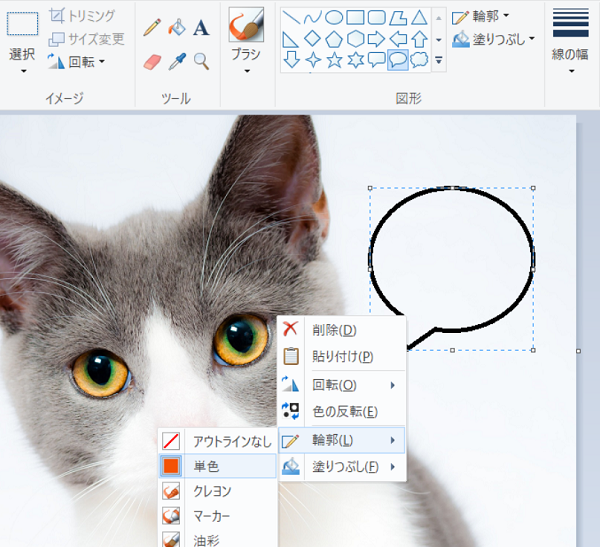This screenshot has width=600, height=547.
Task: Open 輪郭(L) submenu in the context menu
Action: (x=342, y=440)
